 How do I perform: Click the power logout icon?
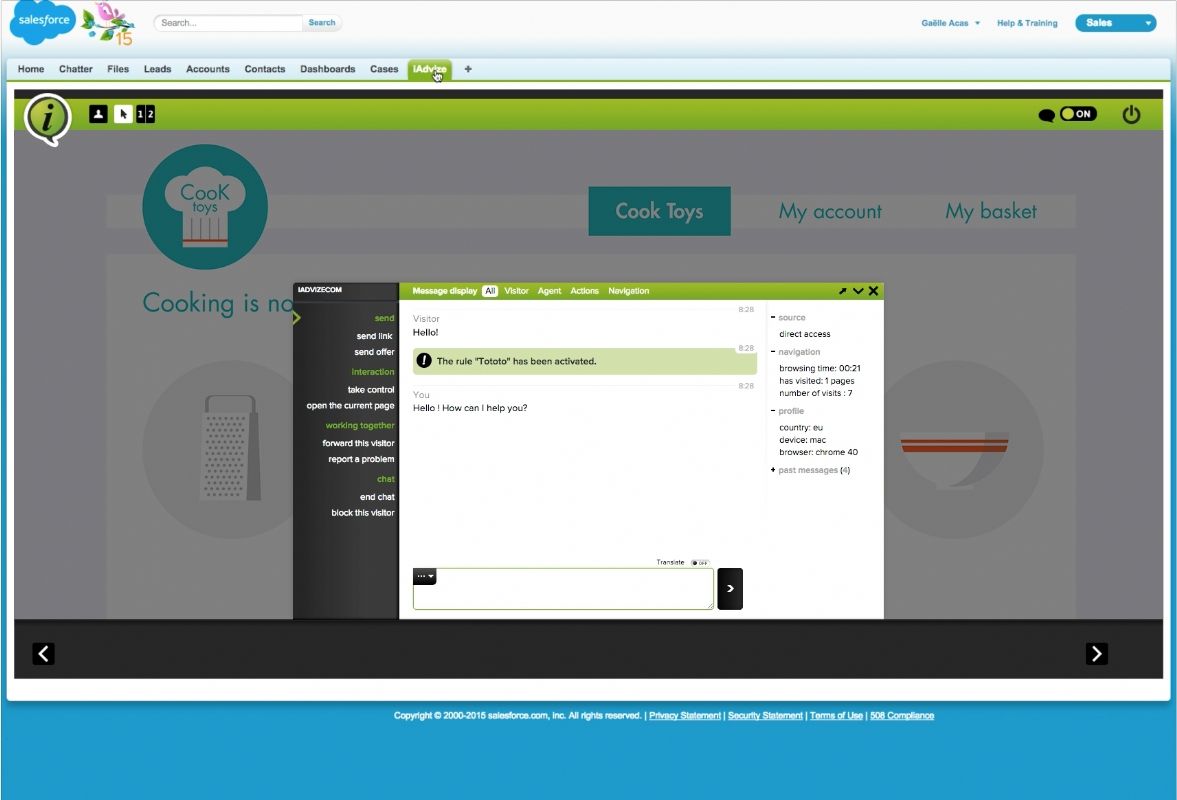(x=1131, y=114)
